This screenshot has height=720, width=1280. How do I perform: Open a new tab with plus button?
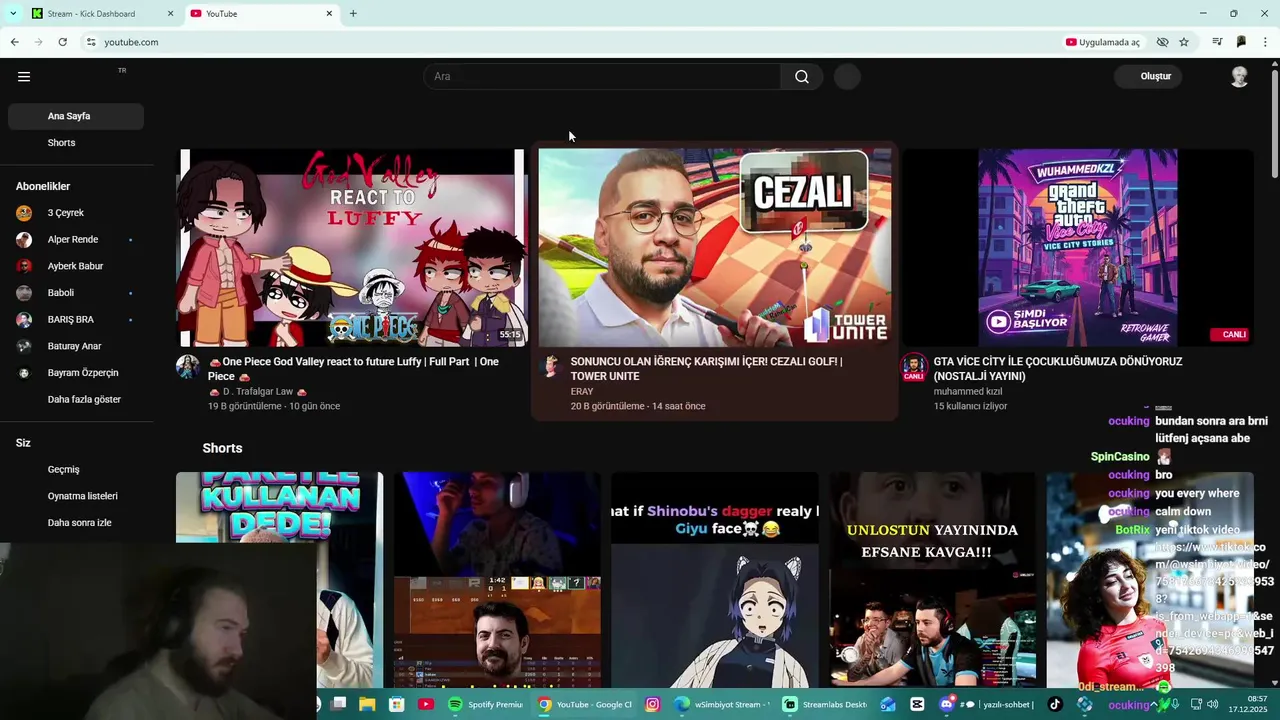click(x=353, y=14)
